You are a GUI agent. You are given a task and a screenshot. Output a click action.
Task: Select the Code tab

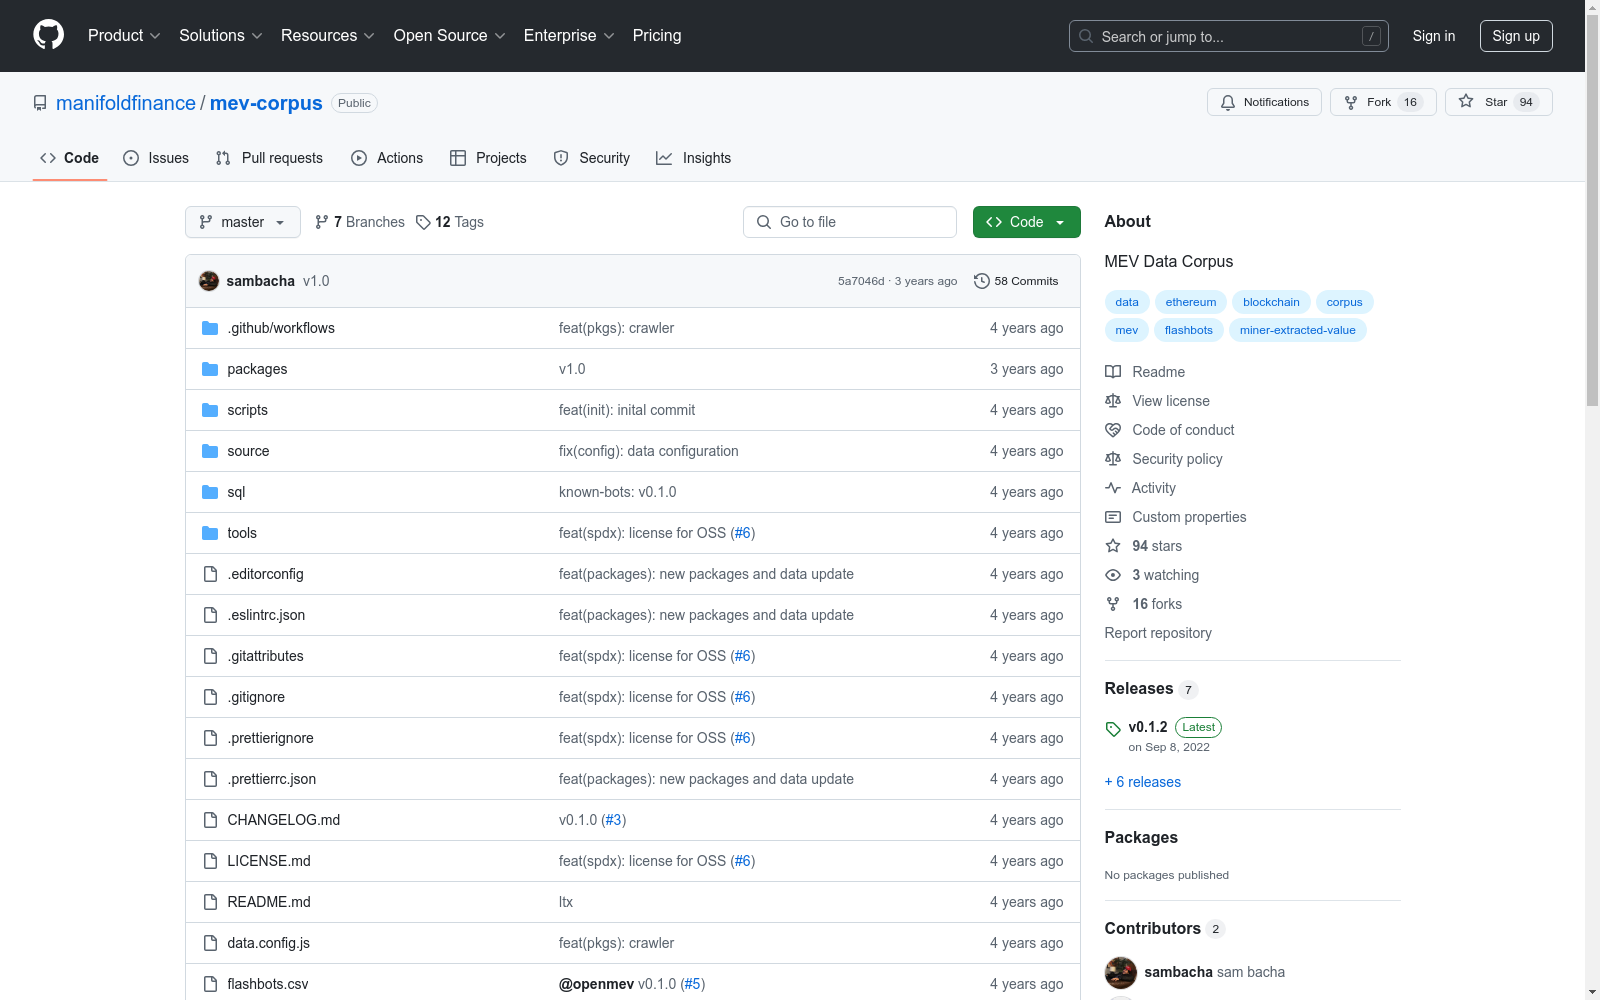click(x=70, y=158)
